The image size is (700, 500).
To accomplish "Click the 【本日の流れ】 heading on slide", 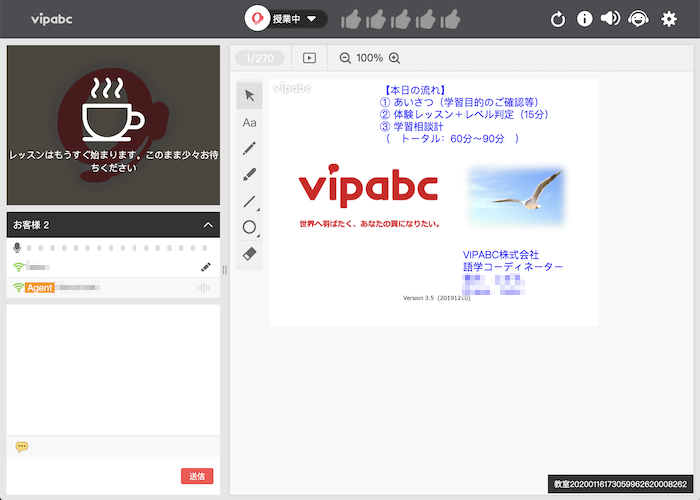I will [415, 90].
